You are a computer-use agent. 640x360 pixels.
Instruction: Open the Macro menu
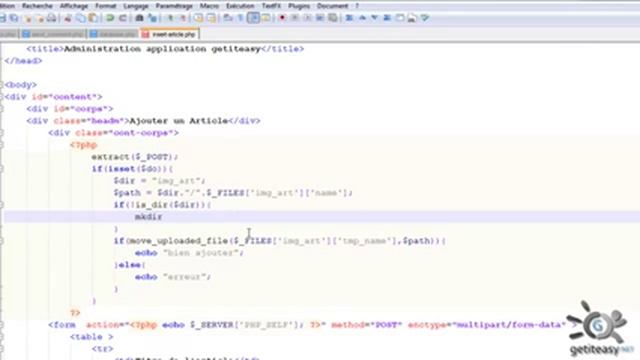[209, 6]
